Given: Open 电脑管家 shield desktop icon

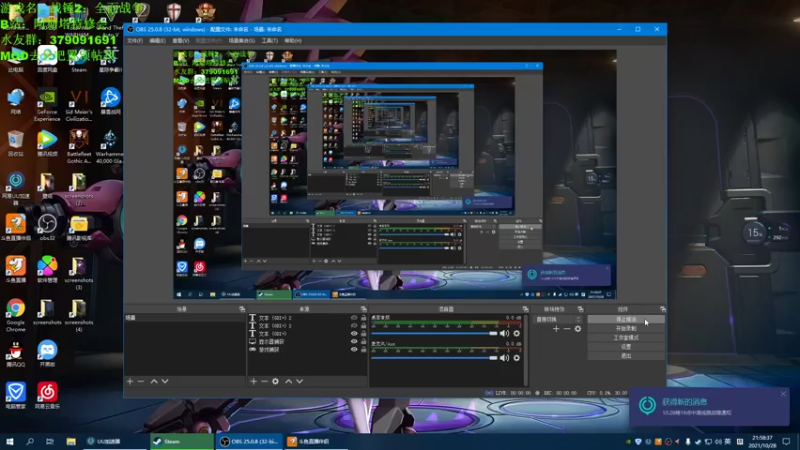Looking at the screenshot, I should pyautogui.click(x=16, y=396).
